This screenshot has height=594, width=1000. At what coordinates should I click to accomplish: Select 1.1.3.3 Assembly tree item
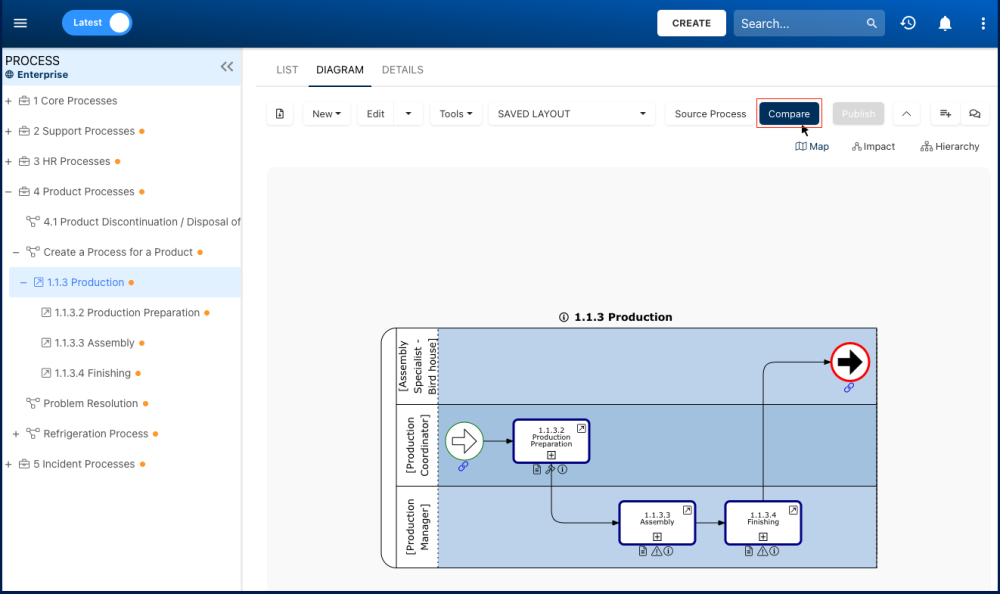click(94, 343)
